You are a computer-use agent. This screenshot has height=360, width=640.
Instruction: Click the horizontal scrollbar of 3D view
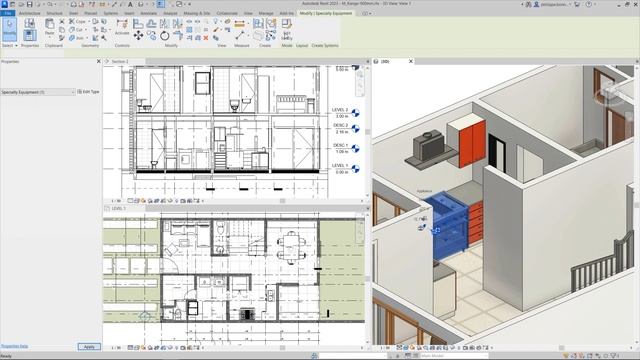coord(562,348)
